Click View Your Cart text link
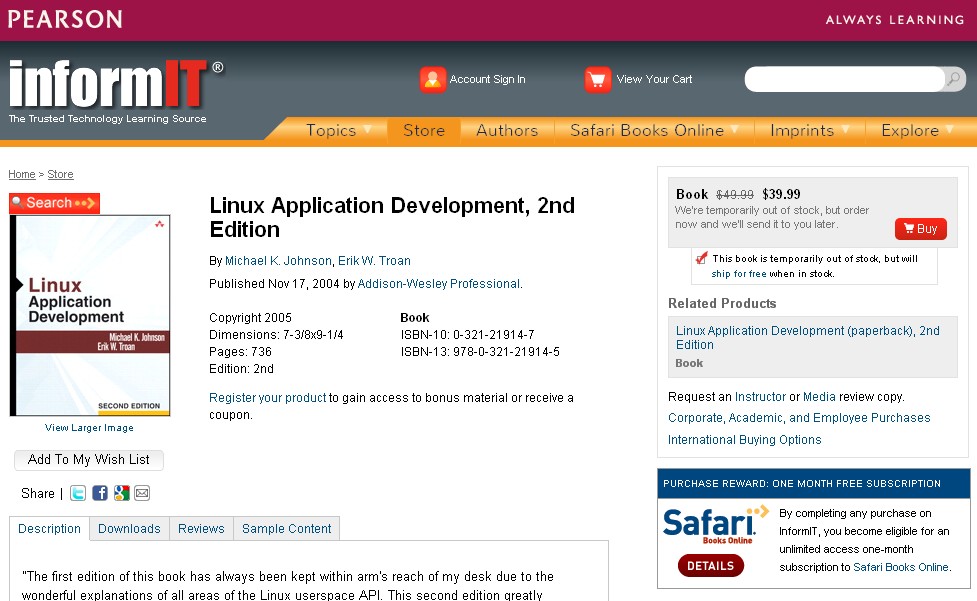This screenshot has width=977, height=601. 654,80
